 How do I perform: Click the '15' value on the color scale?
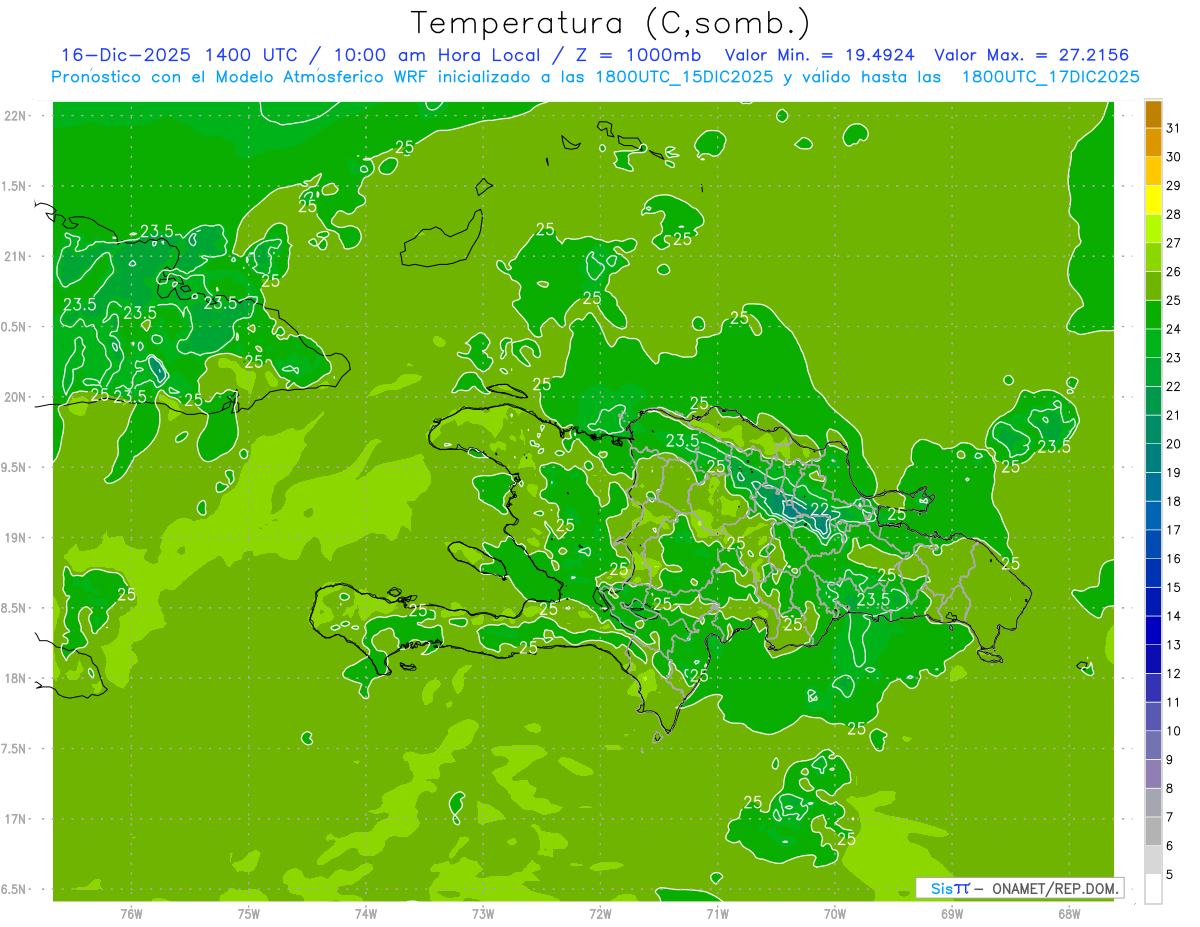click(x=1174, y=587)
